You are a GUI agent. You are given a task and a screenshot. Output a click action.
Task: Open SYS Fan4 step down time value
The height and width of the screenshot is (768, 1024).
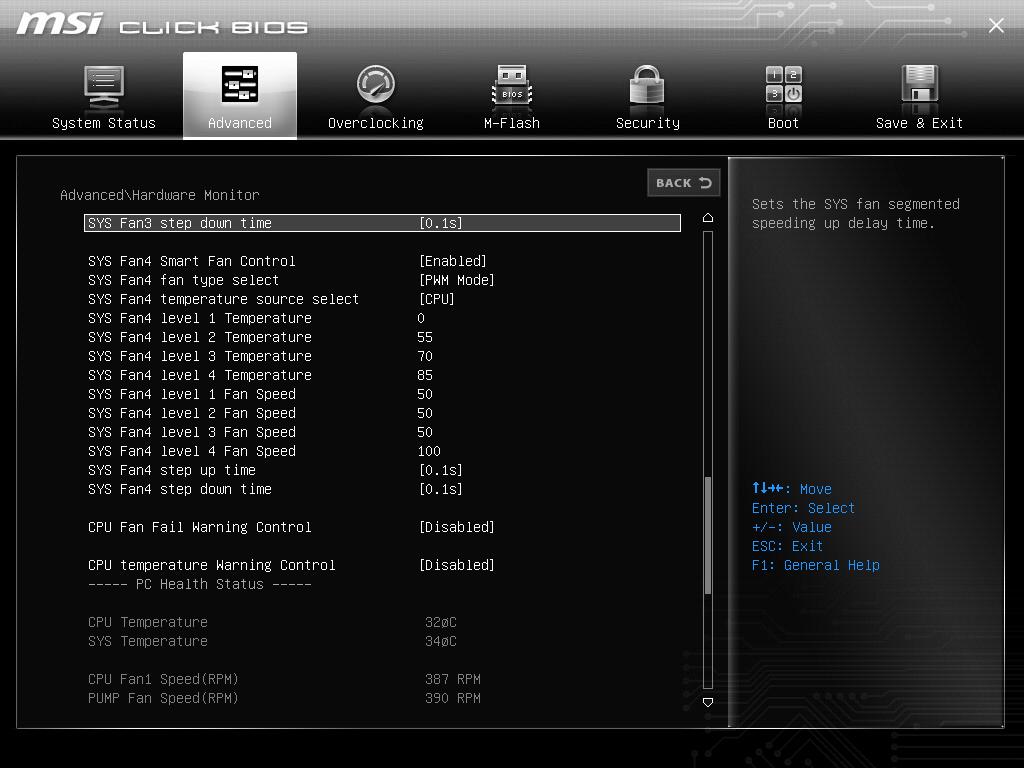[x=441, y=489]
